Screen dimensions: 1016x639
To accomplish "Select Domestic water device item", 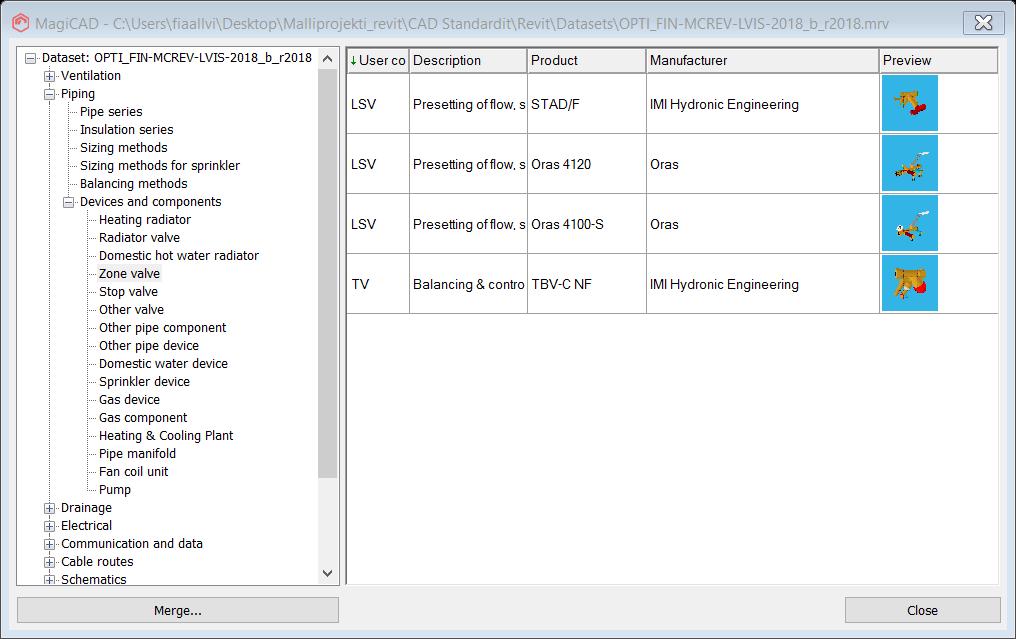I will (163, 364).
